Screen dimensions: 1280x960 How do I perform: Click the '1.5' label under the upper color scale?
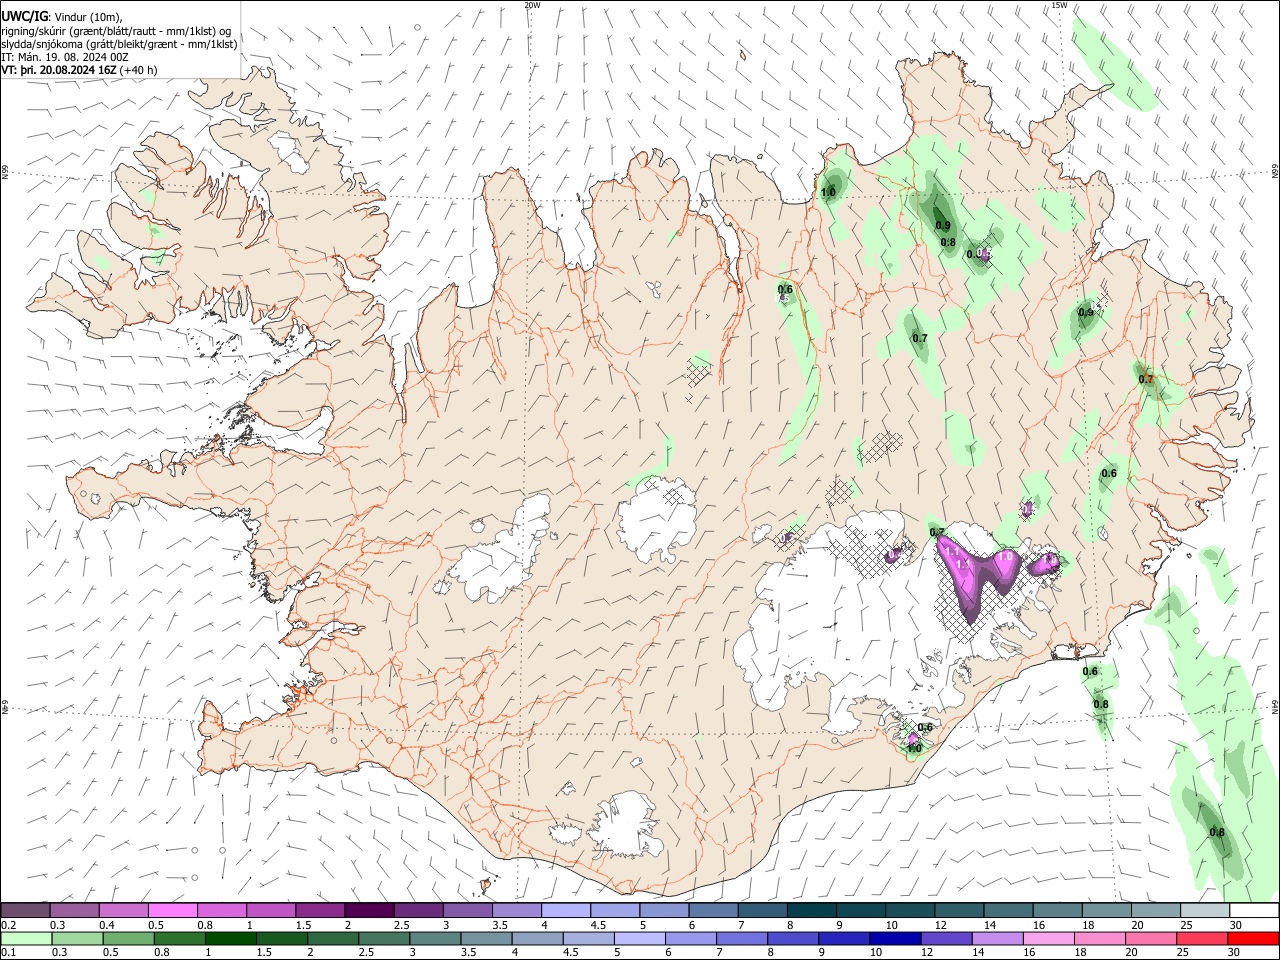point(303,925)
